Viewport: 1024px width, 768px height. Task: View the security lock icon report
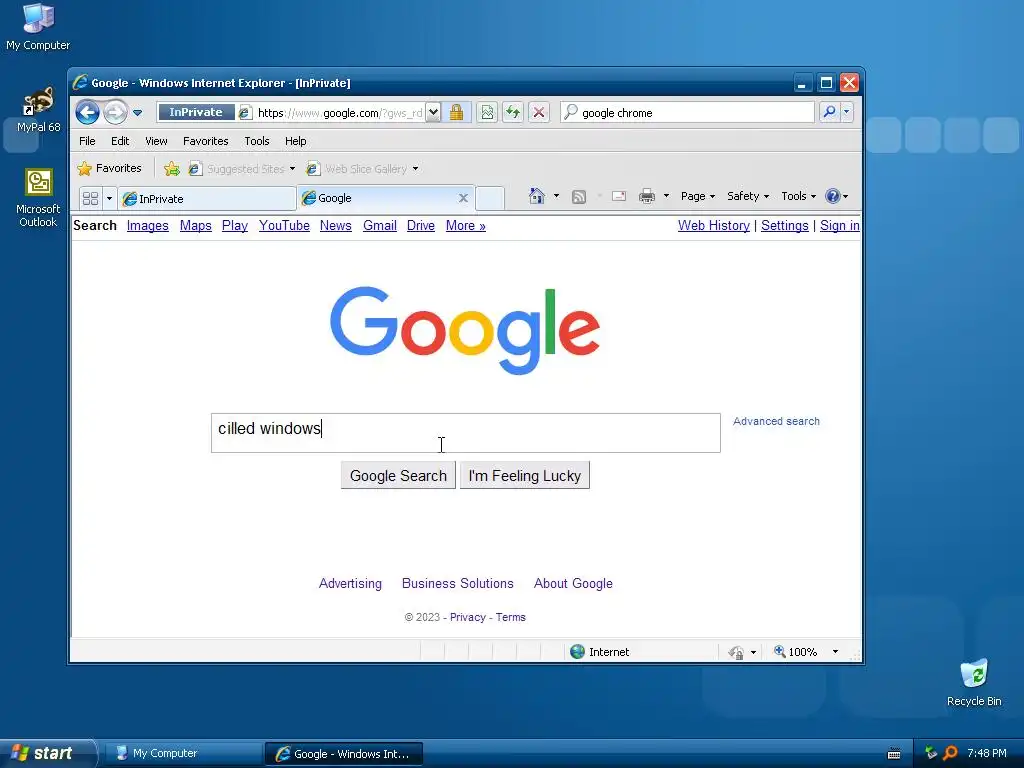(456, 112)
